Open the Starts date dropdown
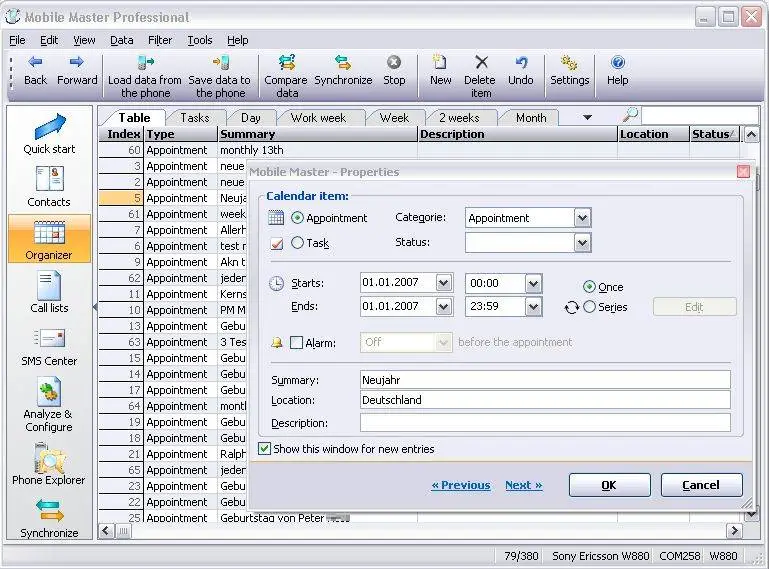The image size is (769, 569). coord(445,283)
